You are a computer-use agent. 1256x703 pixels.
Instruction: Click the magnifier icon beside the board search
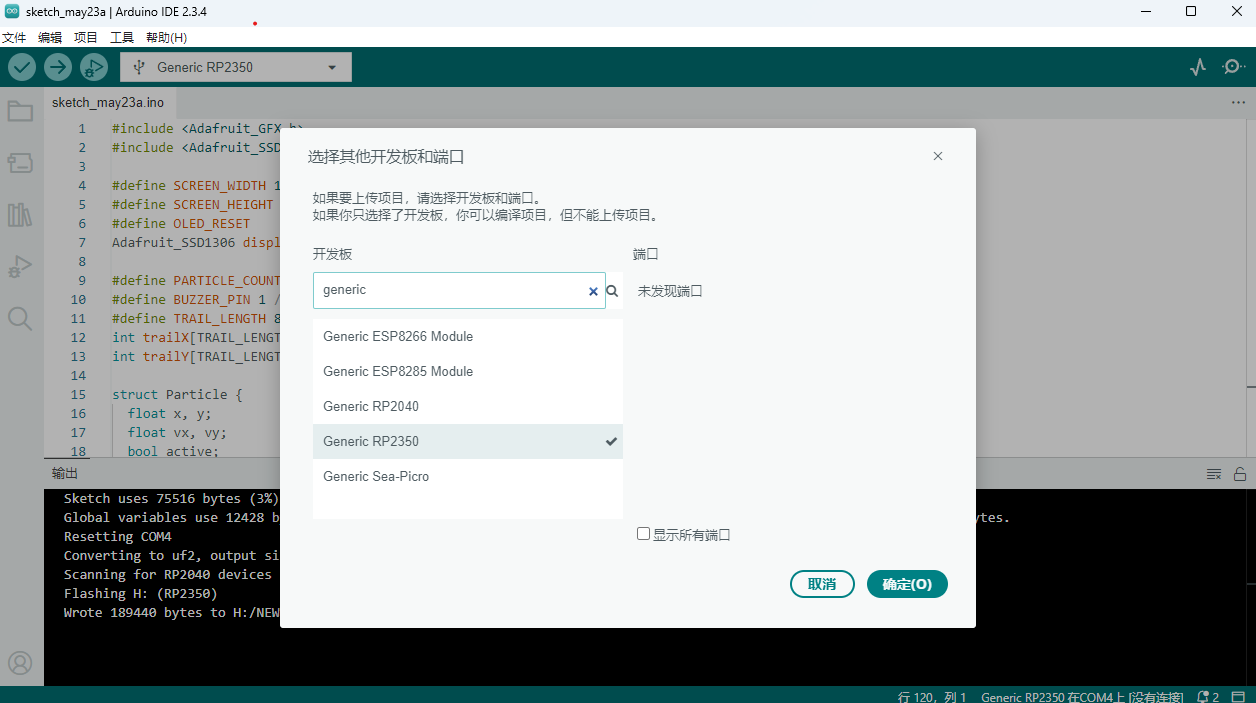point(612,291)
